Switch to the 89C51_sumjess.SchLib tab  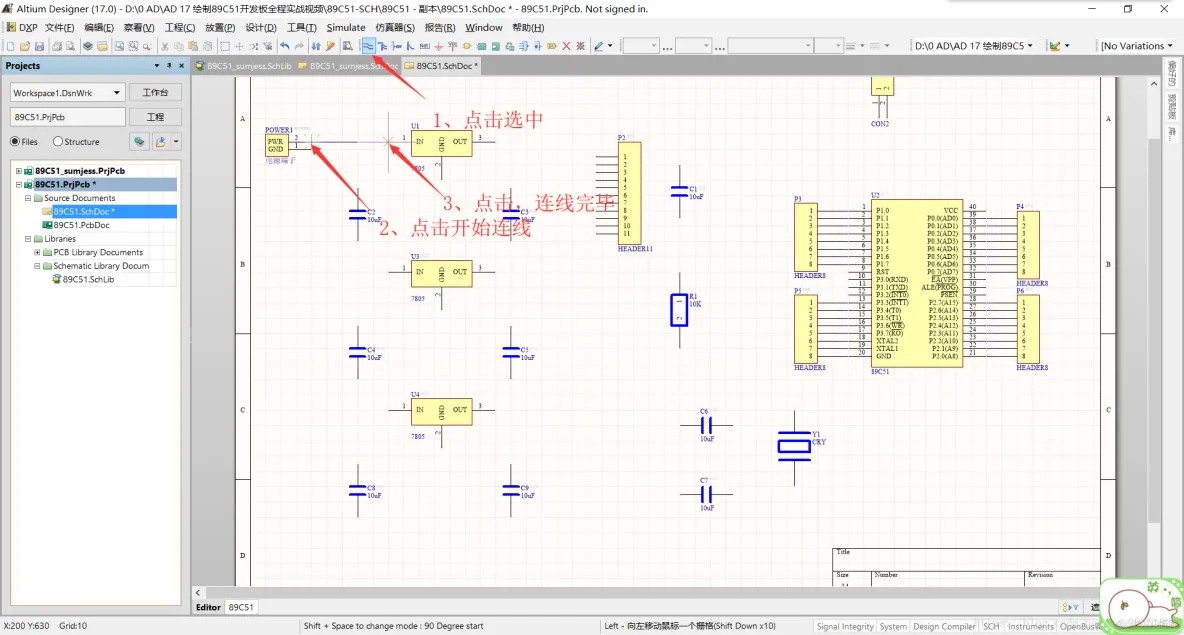point(244,66)
